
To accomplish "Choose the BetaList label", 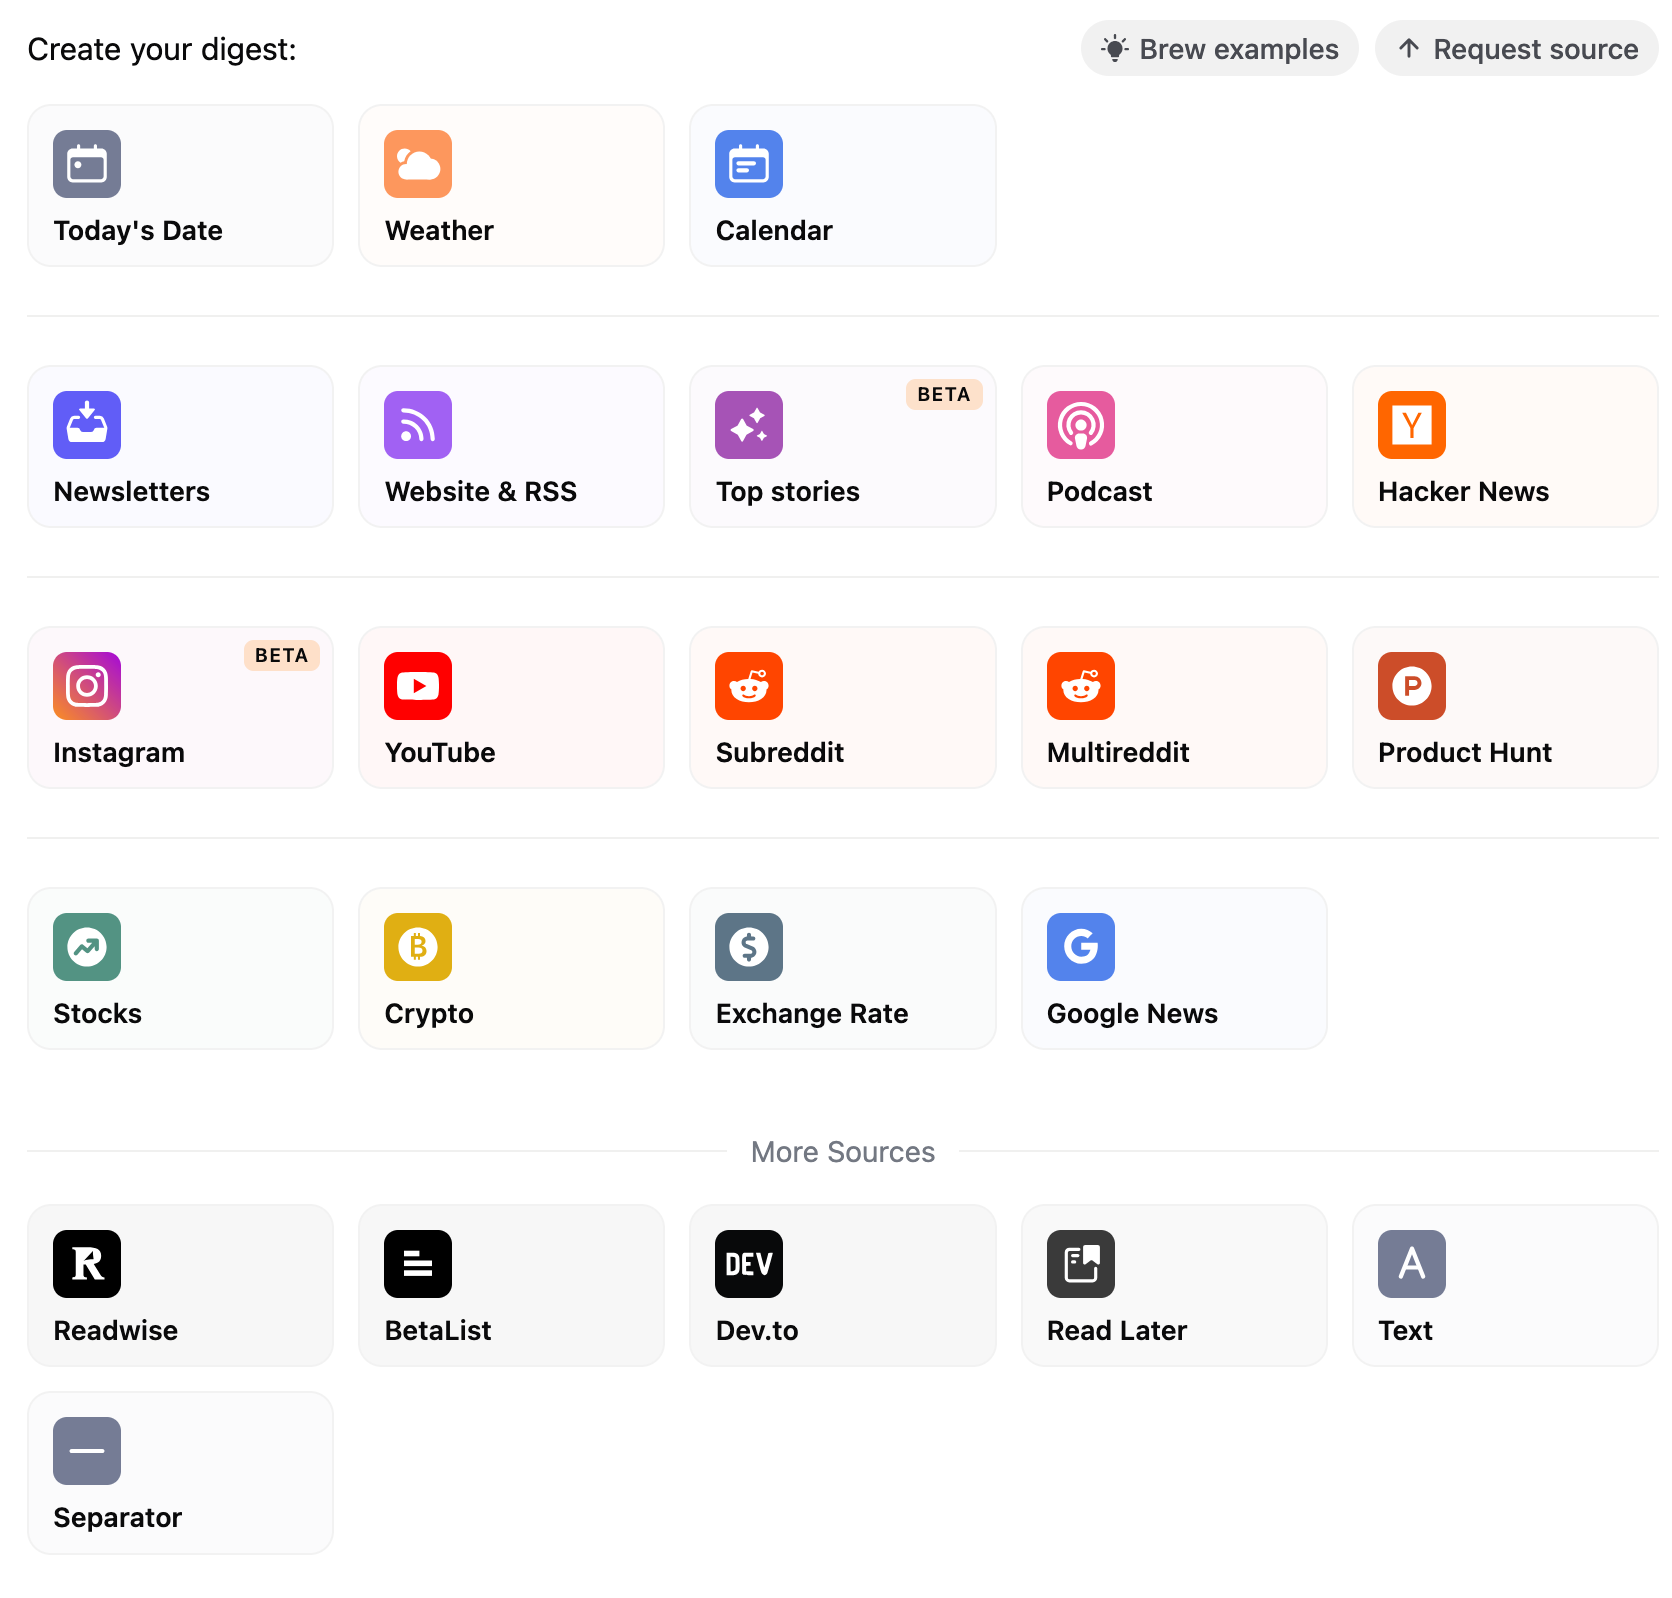I will coord(438,1331).
